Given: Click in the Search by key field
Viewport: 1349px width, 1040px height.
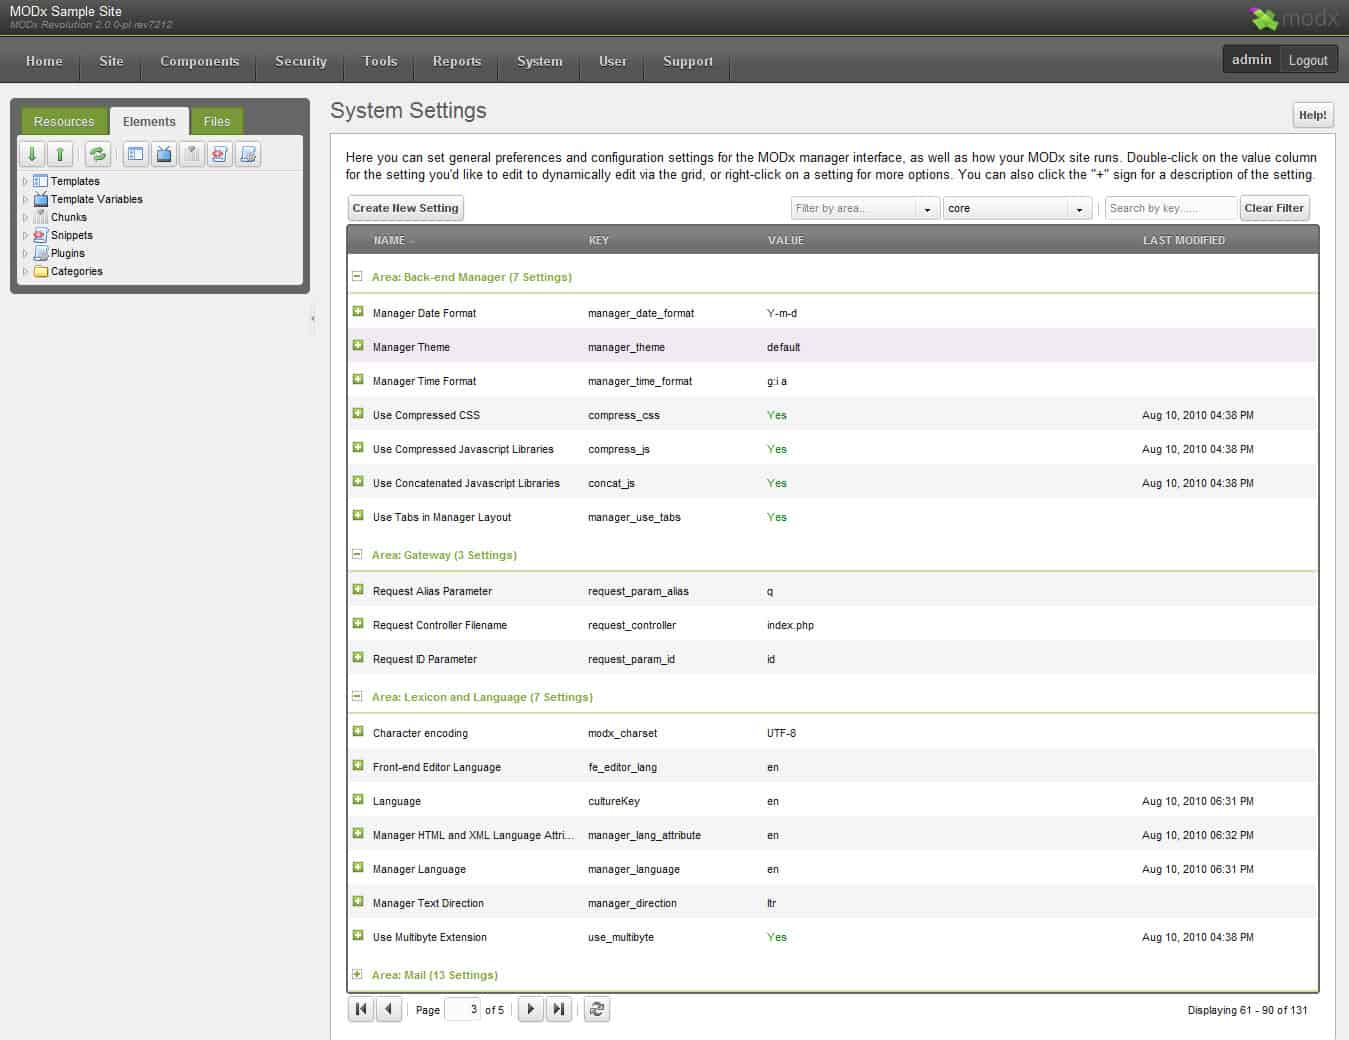Looking at the screenshot, I should click(x=1170, y=208).
